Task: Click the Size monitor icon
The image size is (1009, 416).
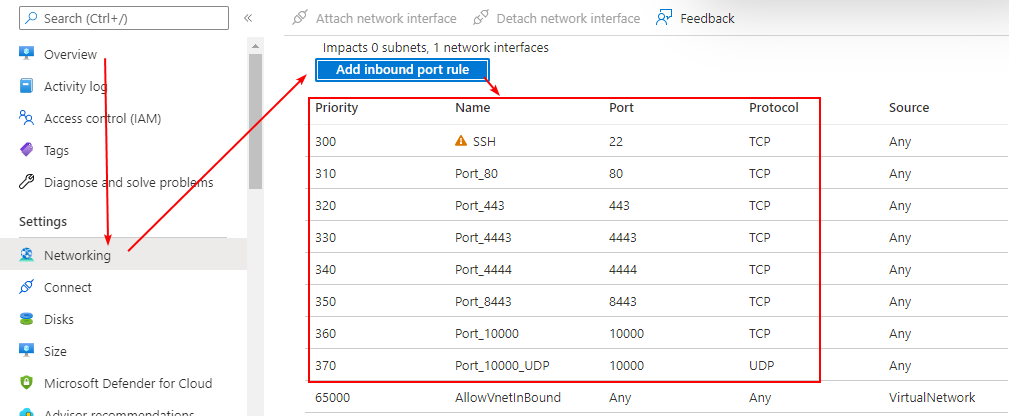Action: pyautogui.click(x=26, y=351)
